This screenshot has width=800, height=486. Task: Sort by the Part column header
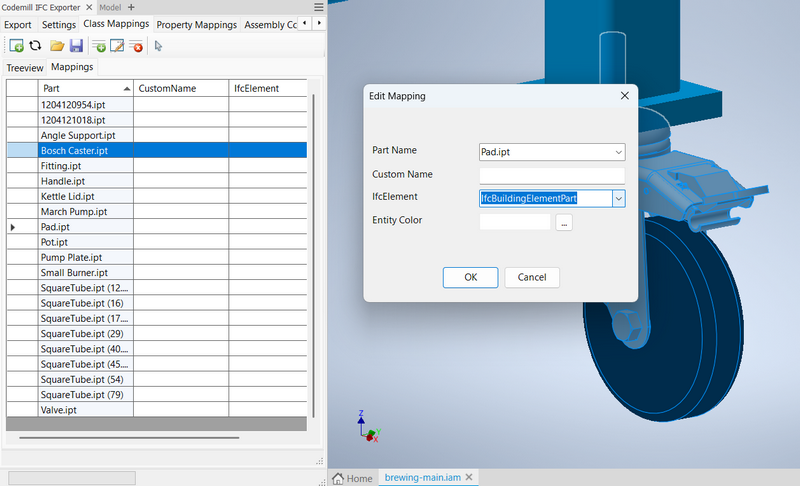pyautogui.click(x=85, y=88)
